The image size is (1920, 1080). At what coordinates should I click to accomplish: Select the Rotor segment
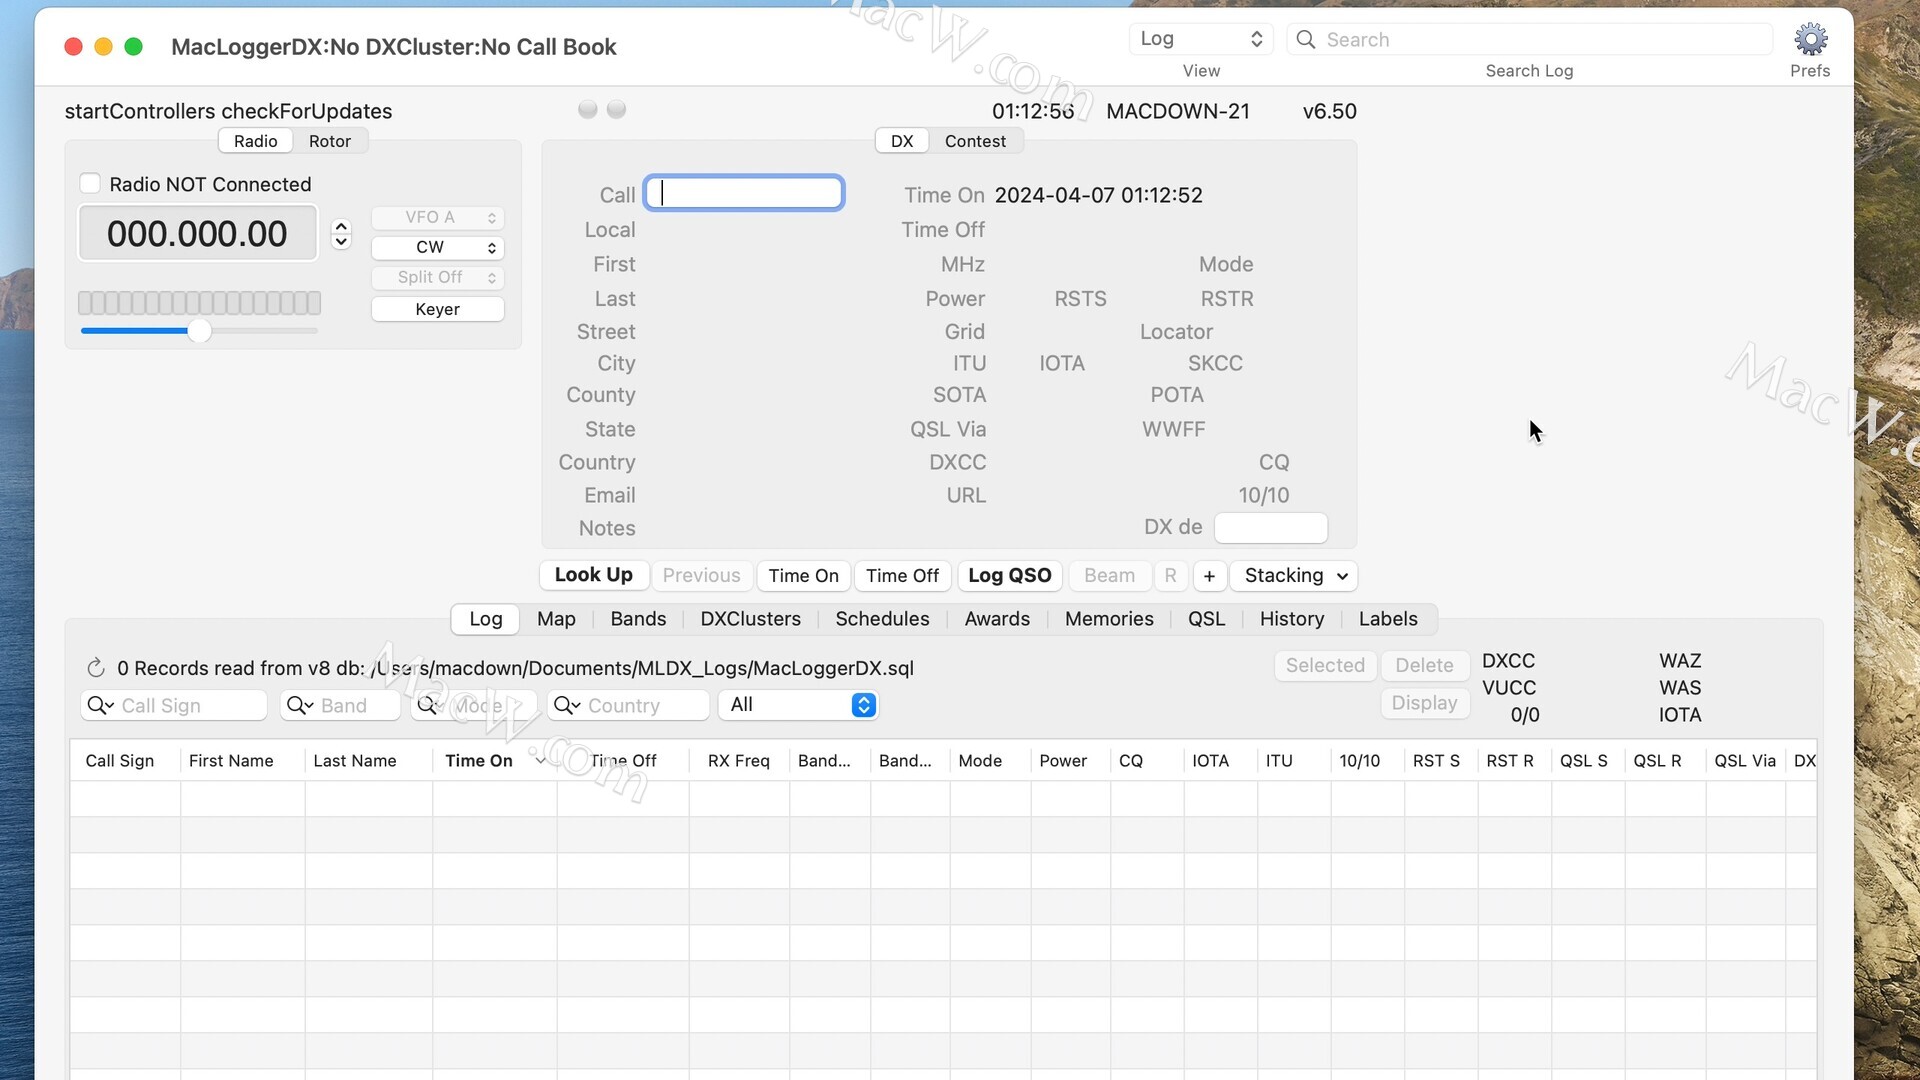[x=330, y=141]
